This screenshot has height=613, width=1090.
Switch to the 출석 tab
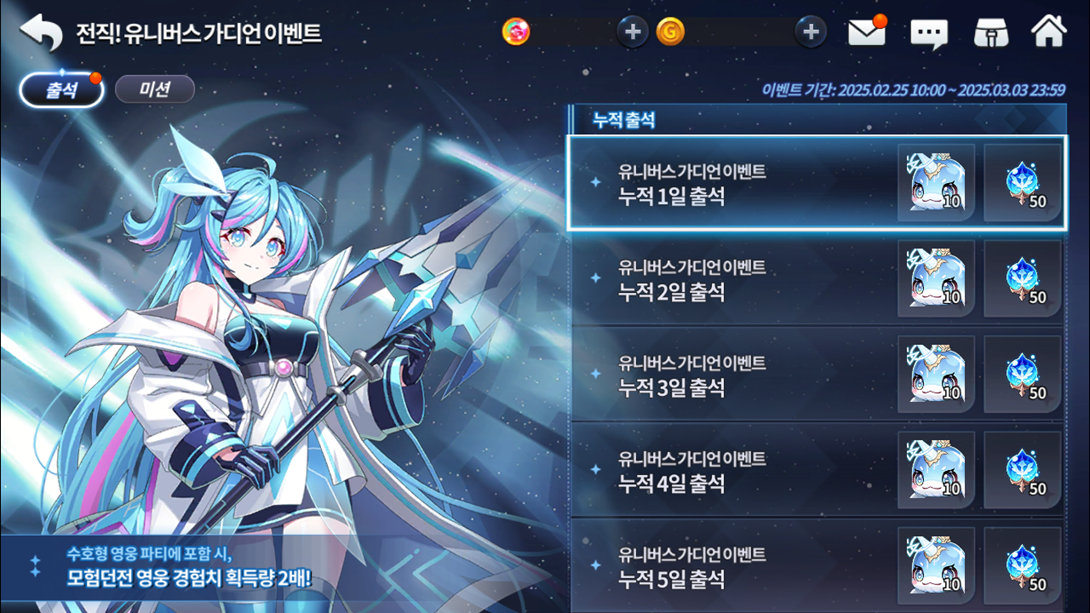[x=61, y=90]
